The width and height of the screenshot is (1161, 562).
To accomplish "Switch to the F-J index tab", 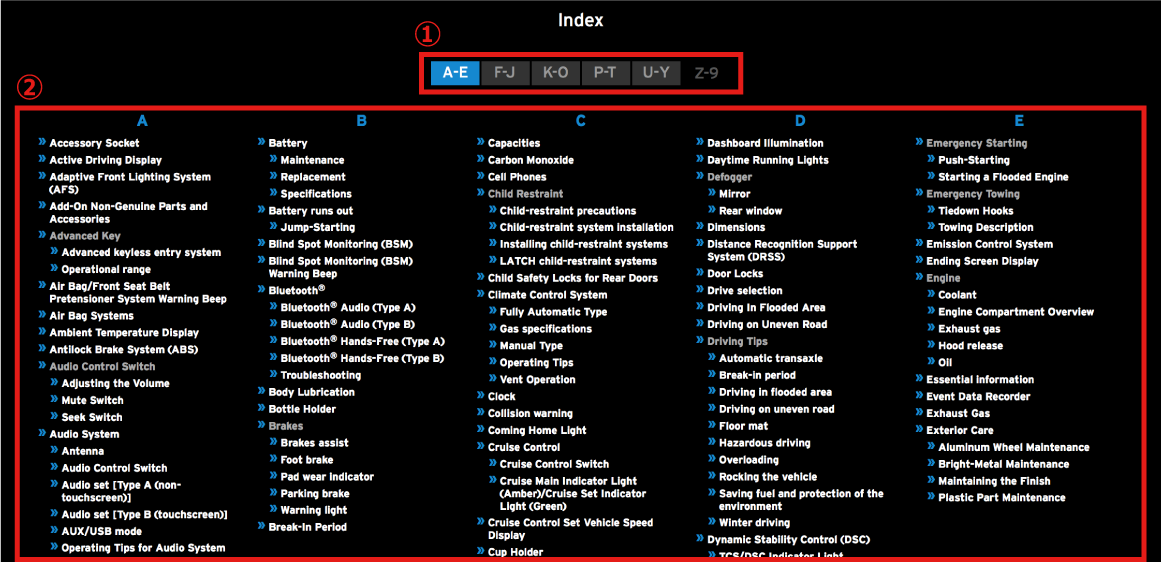I will [505, 73].
